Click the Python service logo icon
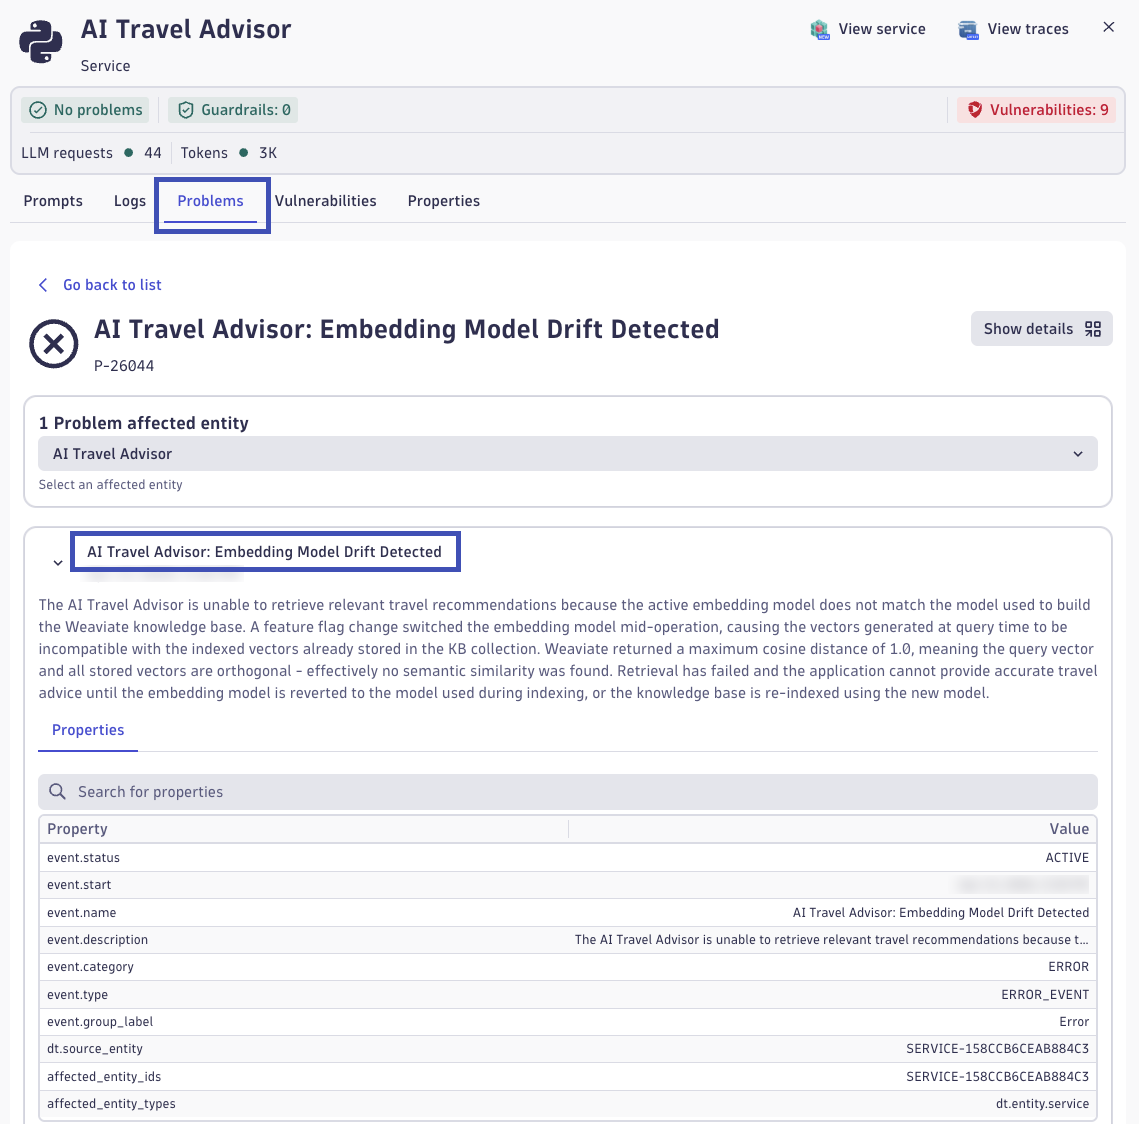Viewport: 1139px width, 1124px height. 41,42
